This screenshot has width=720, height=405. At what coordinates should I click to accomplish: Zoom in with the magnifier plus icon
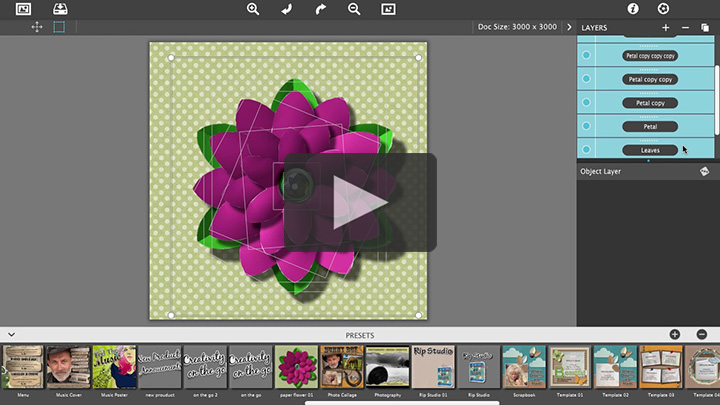(x=253, y=9)
